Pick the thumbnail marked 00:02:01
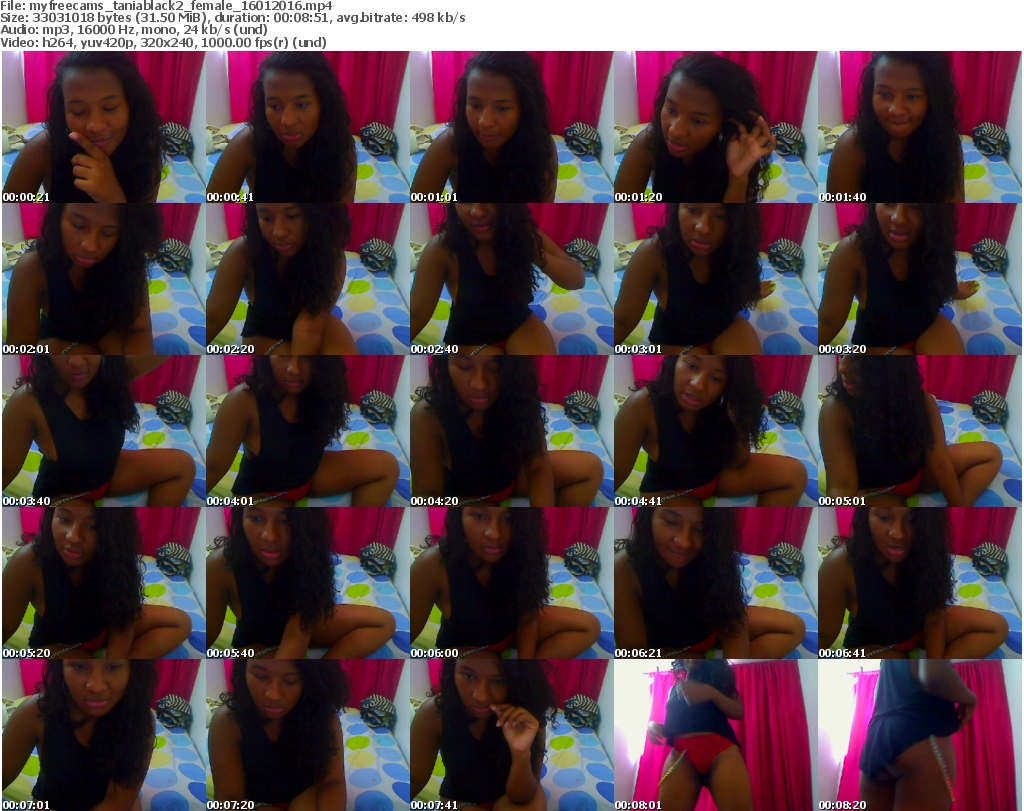Screen dimensions: 1024x811 pyautogui.click(x=103, y=279)
